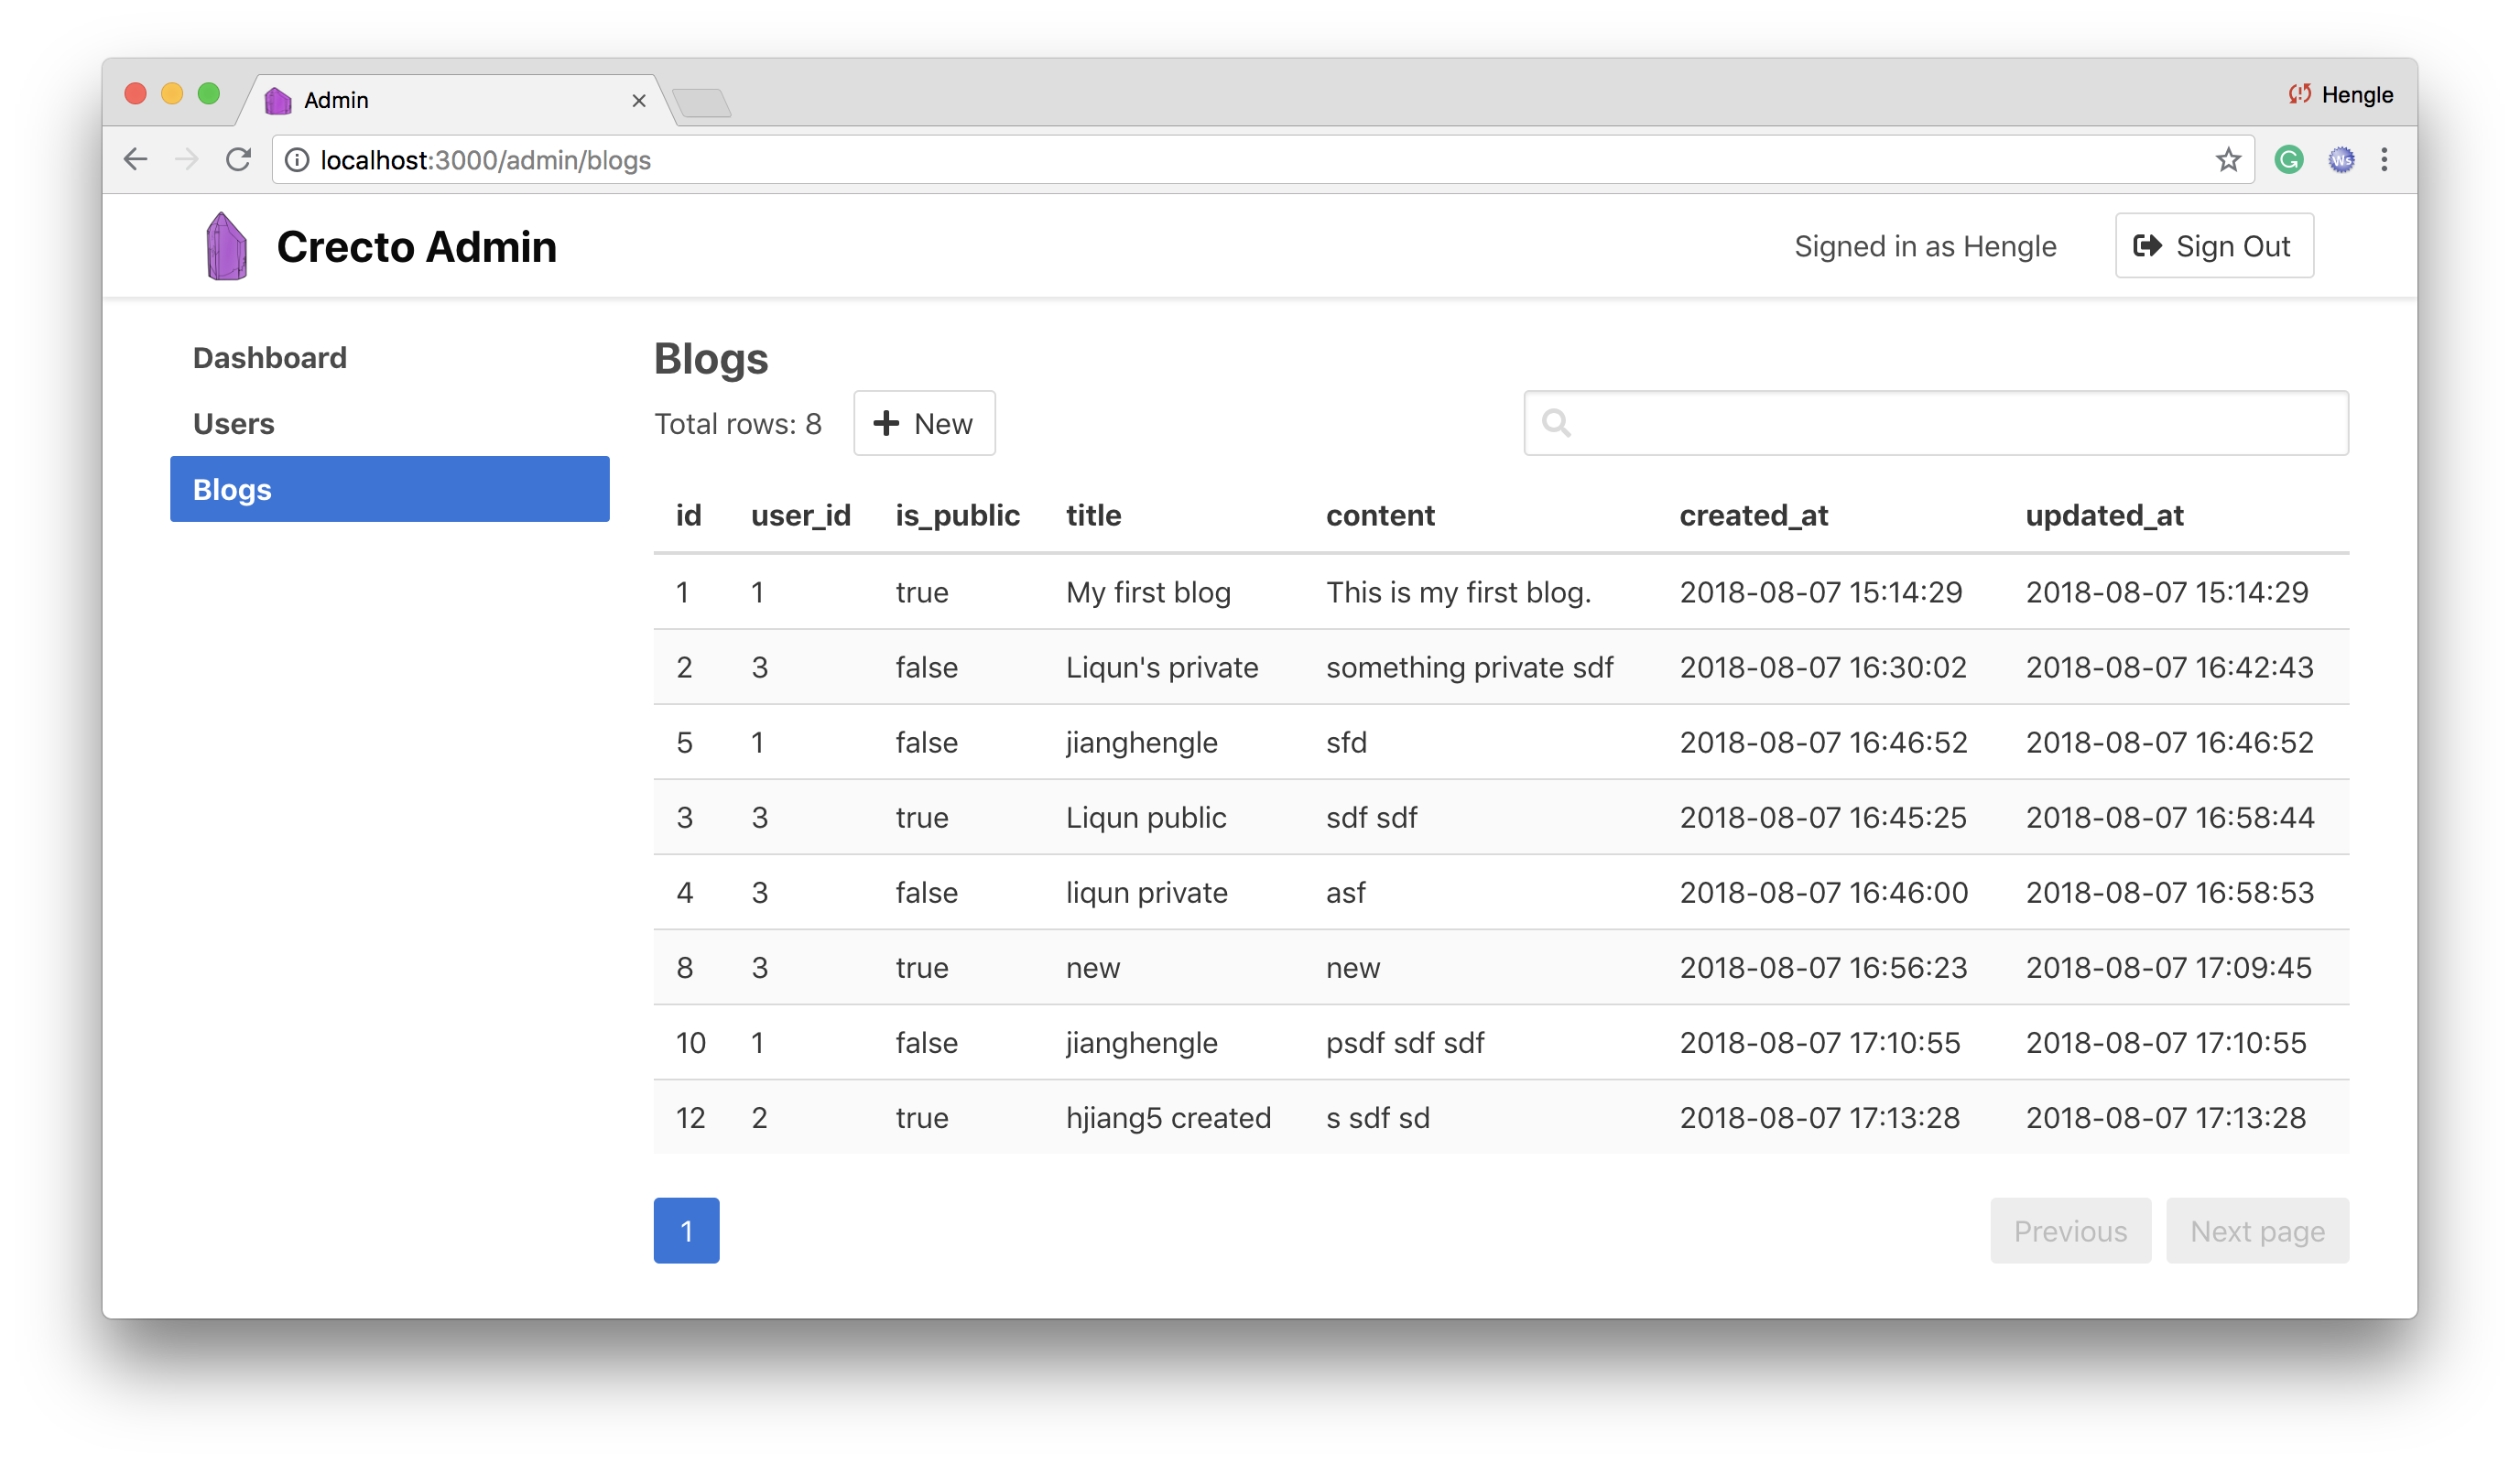
Task: Bookmark page with the star icon
Action: coord(2227,160)
